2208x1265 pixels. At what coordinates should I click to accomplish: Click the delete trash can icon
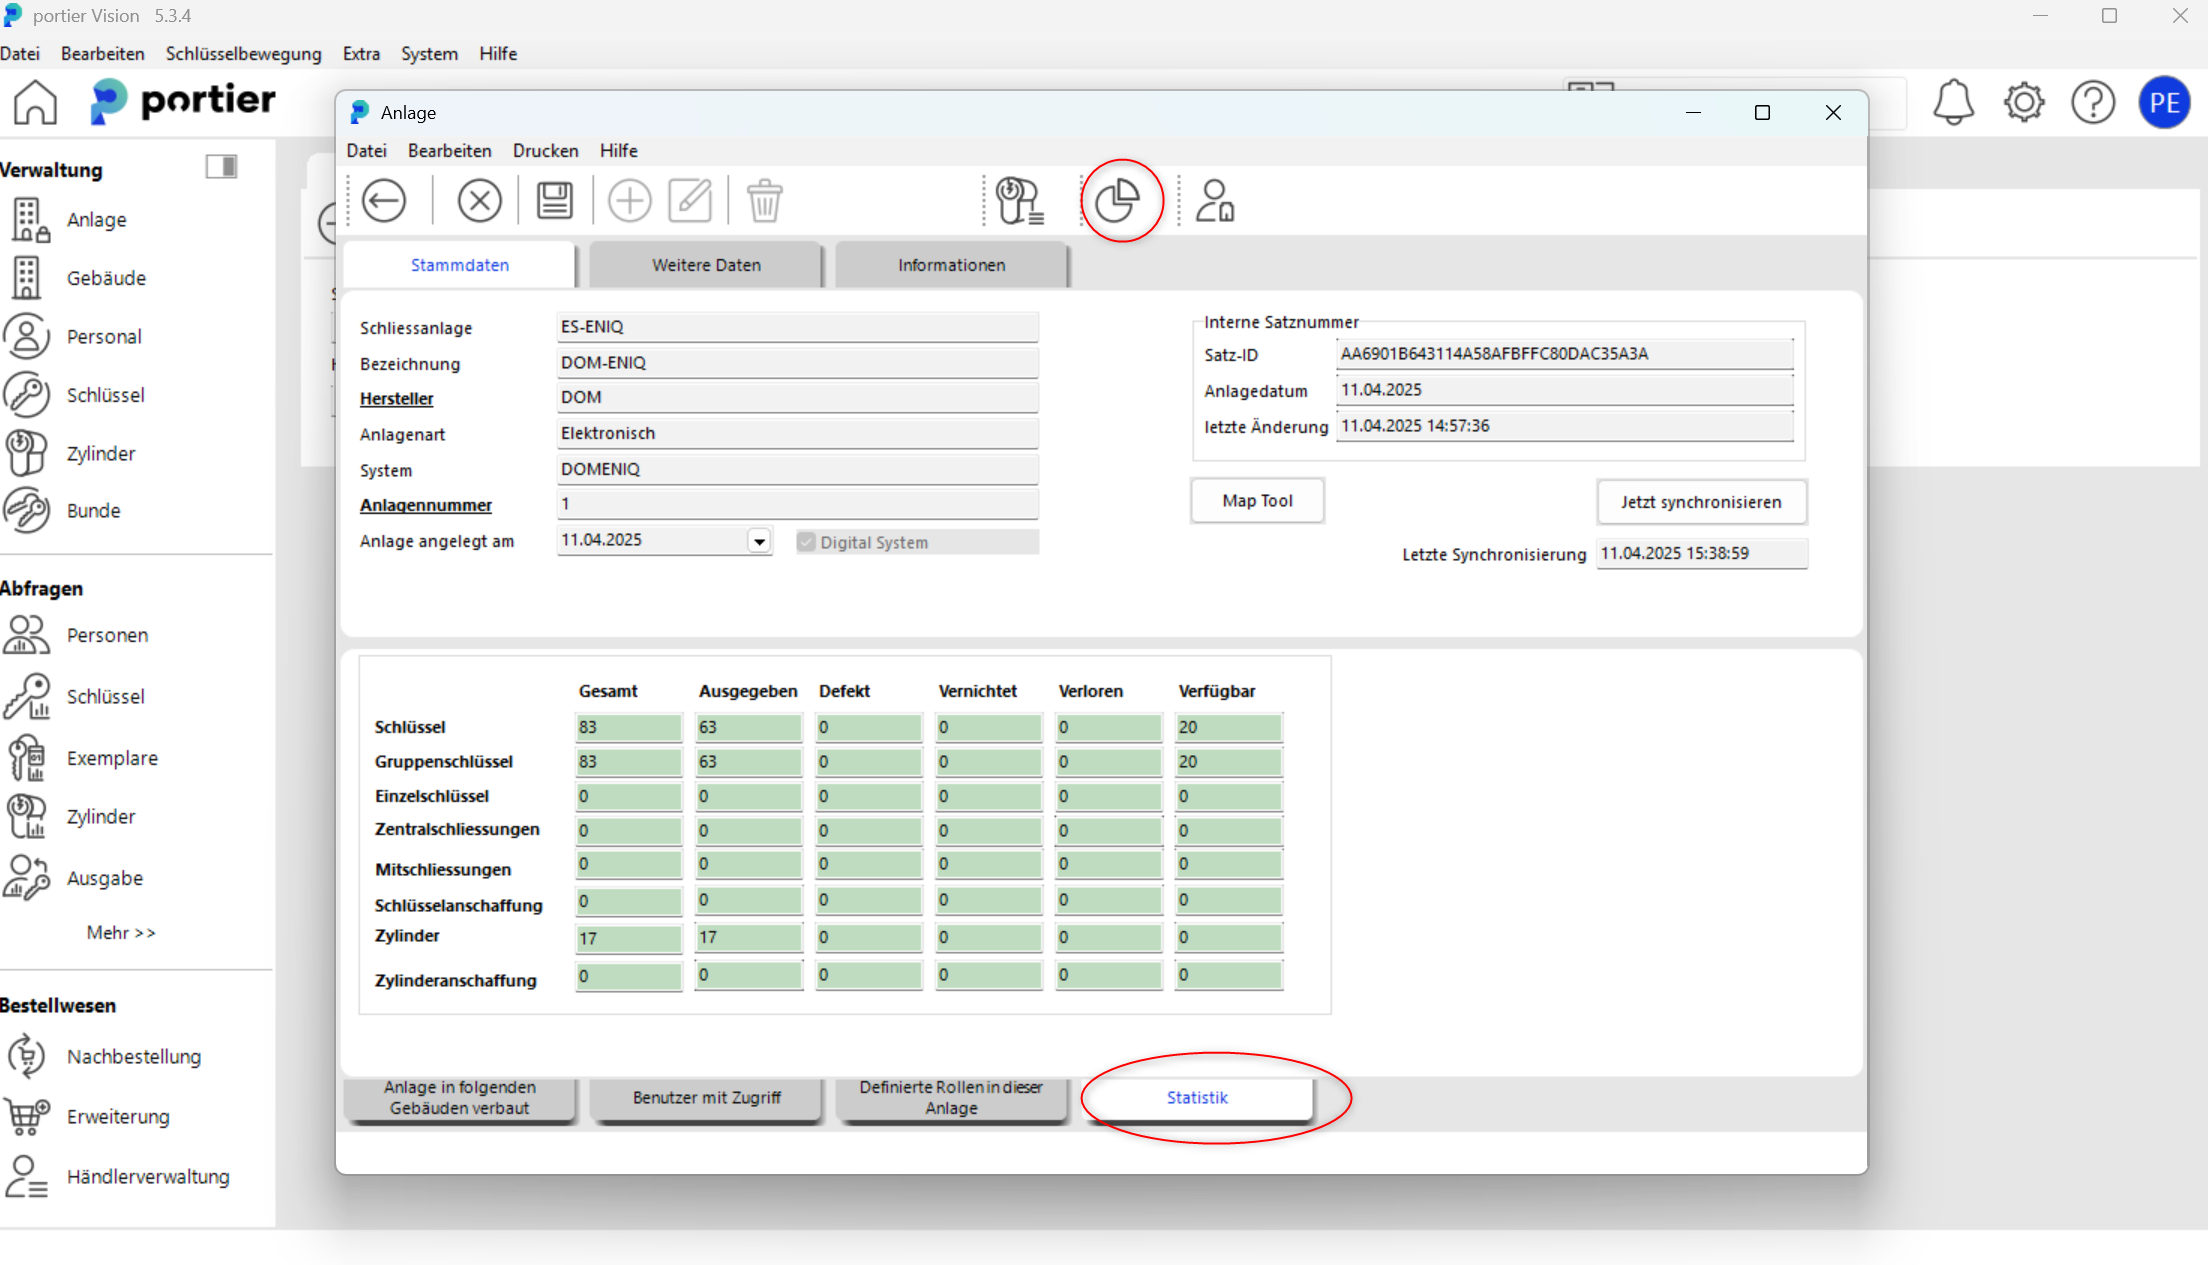tap(764, 201)
